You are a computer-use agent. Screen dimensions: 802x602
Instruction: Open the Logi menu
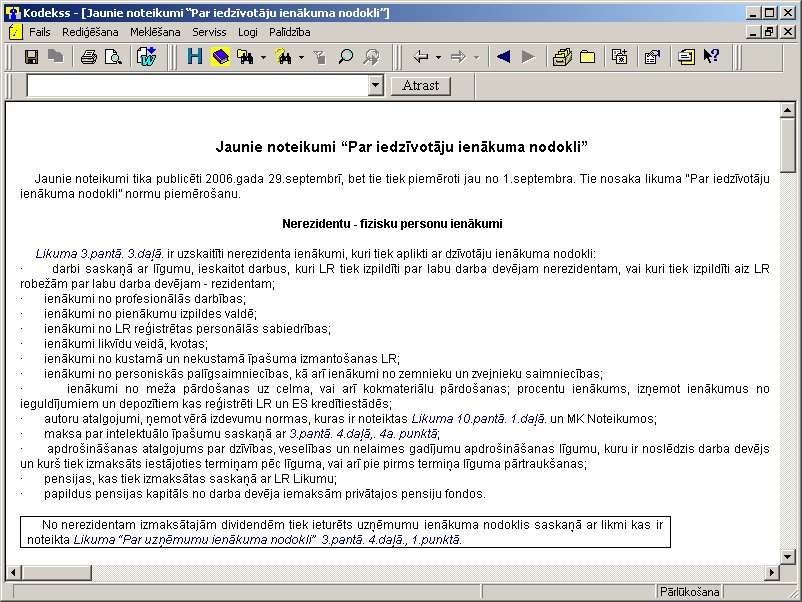click(248, 32)
